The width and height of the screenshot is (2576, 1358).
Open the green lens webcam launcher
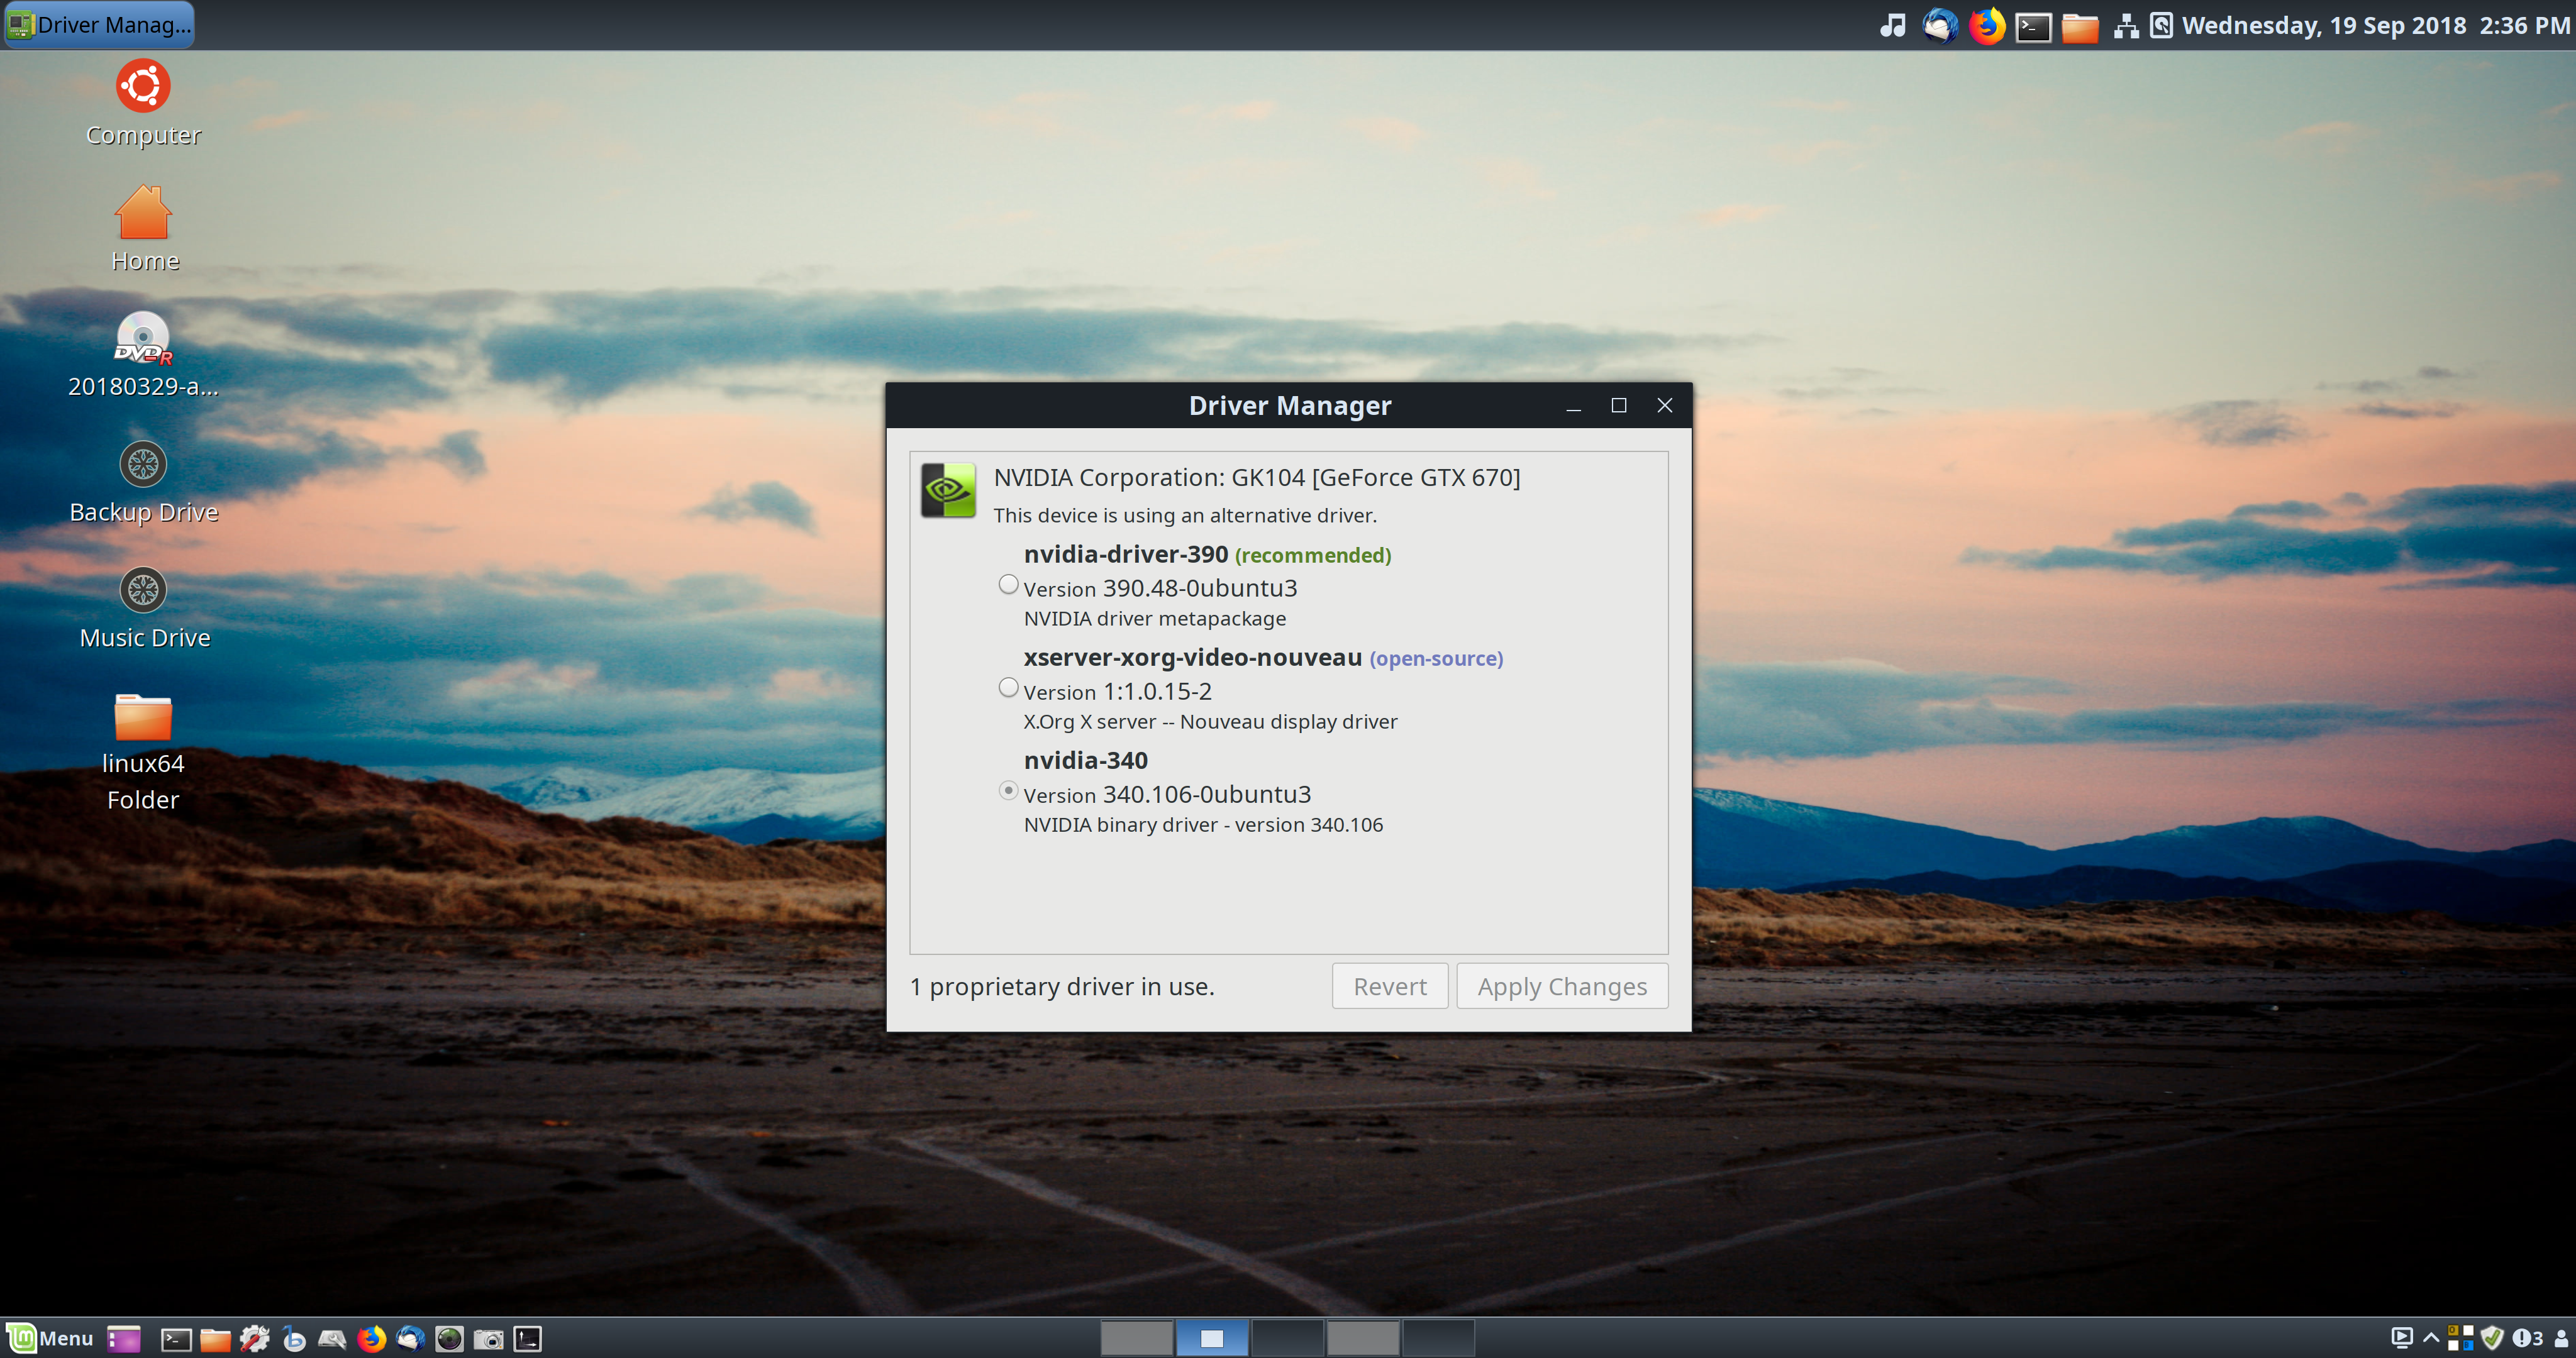449,1338
